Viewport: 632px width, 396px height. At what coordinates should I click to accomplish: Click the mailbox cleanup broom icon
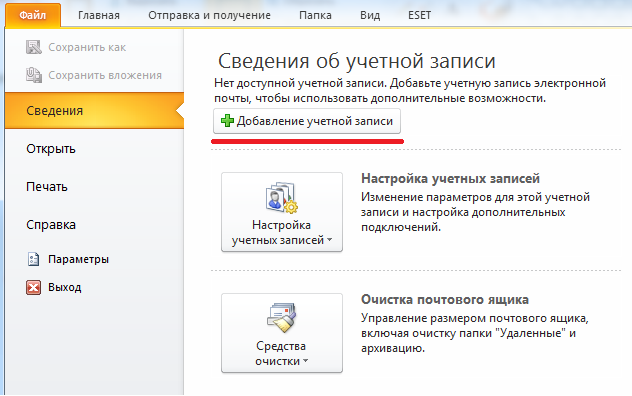282,318
